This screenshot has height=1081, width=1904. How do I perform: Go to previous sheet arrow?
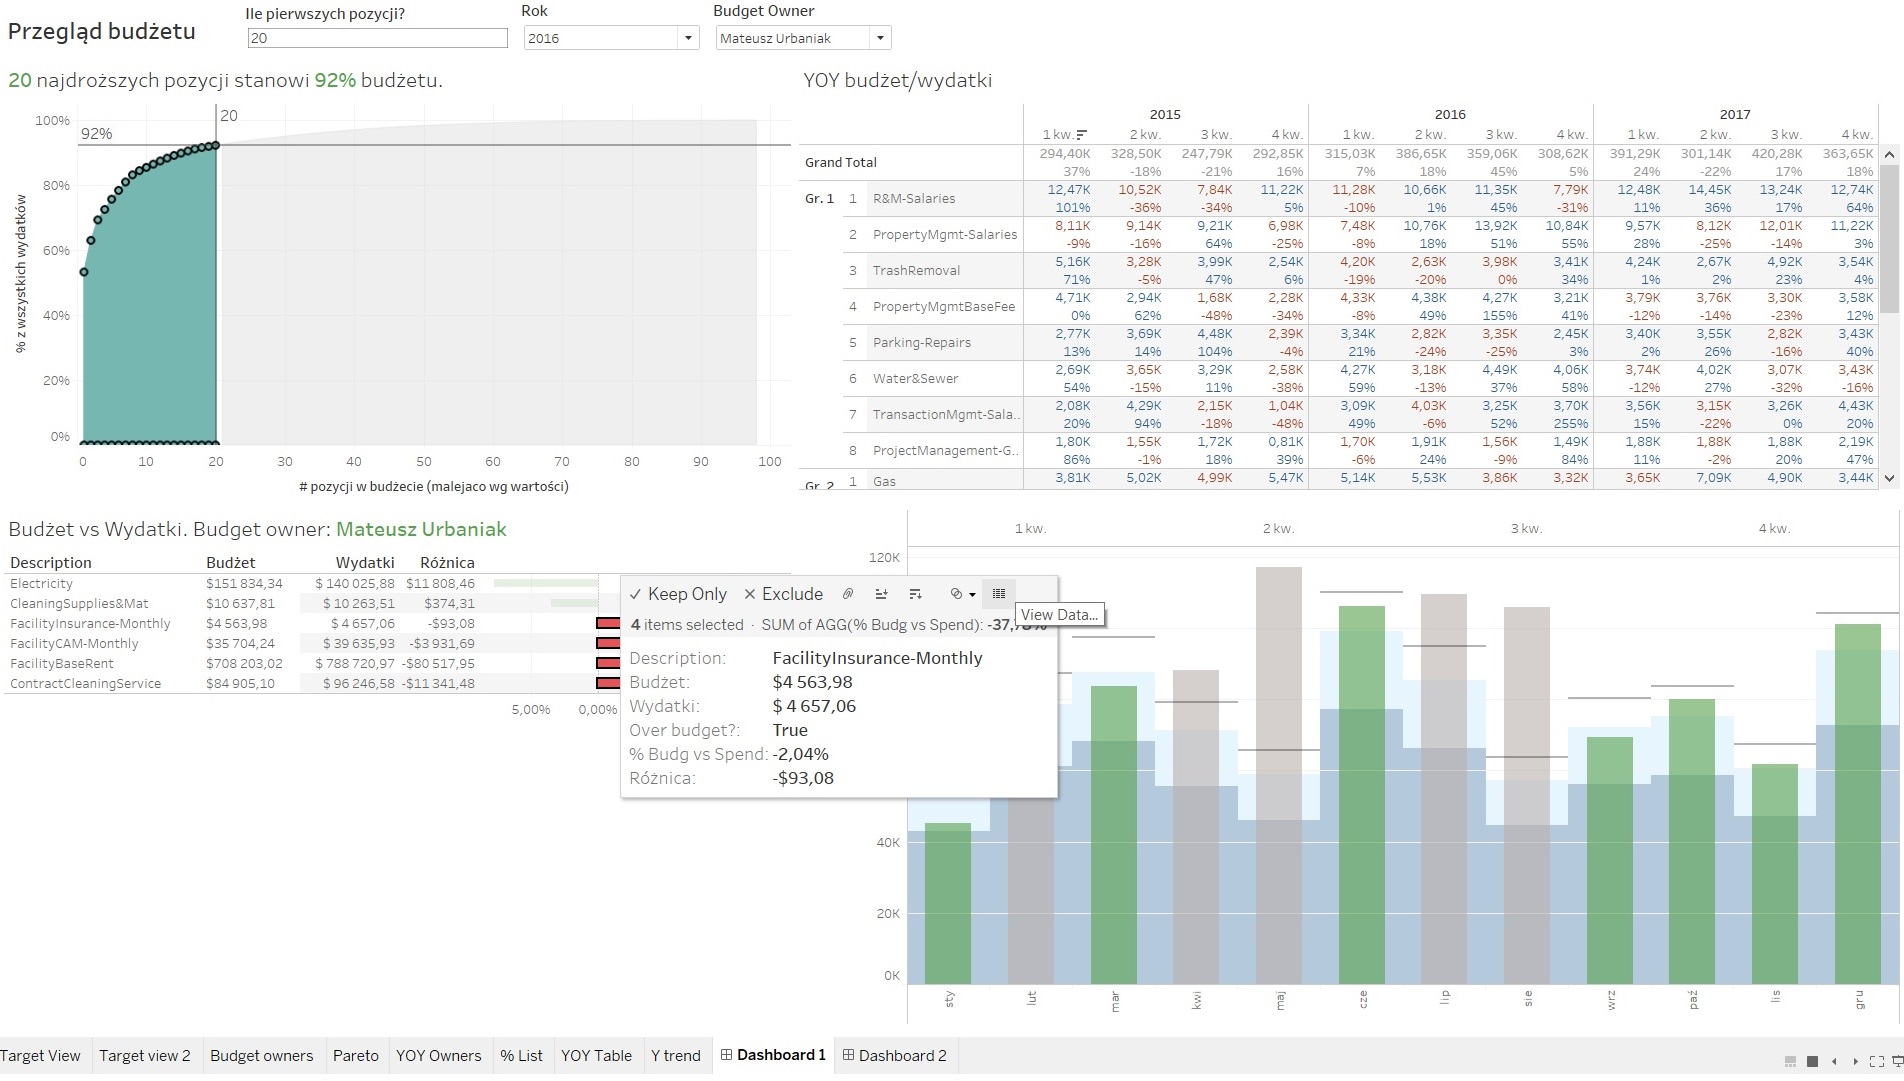coord(1834,1061)
